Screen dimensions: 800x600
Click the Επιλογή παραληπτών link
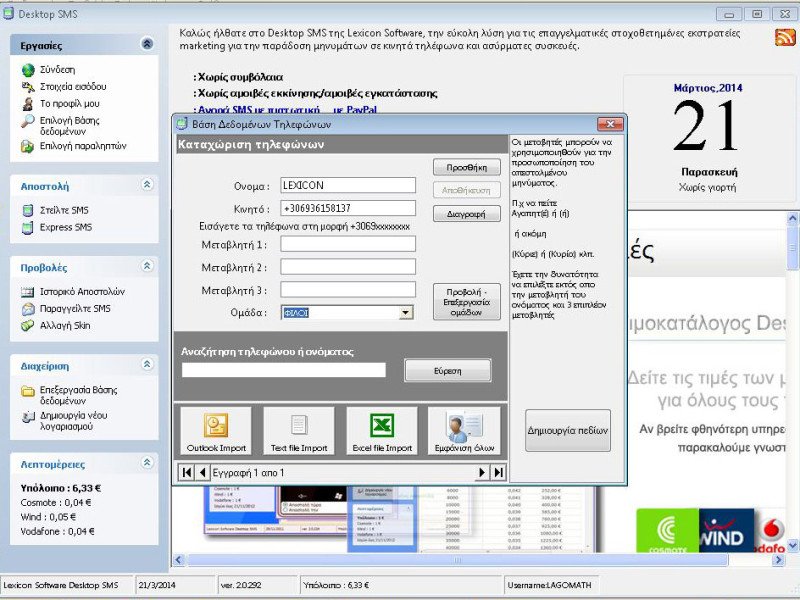pyautogui.click(x=83, y=146)
